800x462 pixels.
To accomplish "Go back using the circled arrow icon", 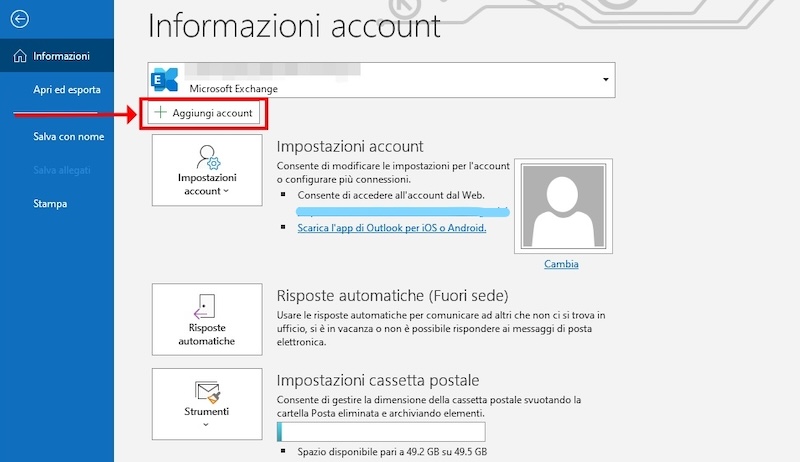I will click(19, 19).
